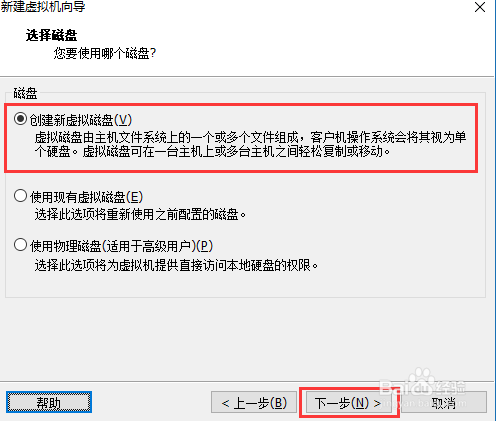Choose the 使用物理磁盘 radio option

(20, 245)
